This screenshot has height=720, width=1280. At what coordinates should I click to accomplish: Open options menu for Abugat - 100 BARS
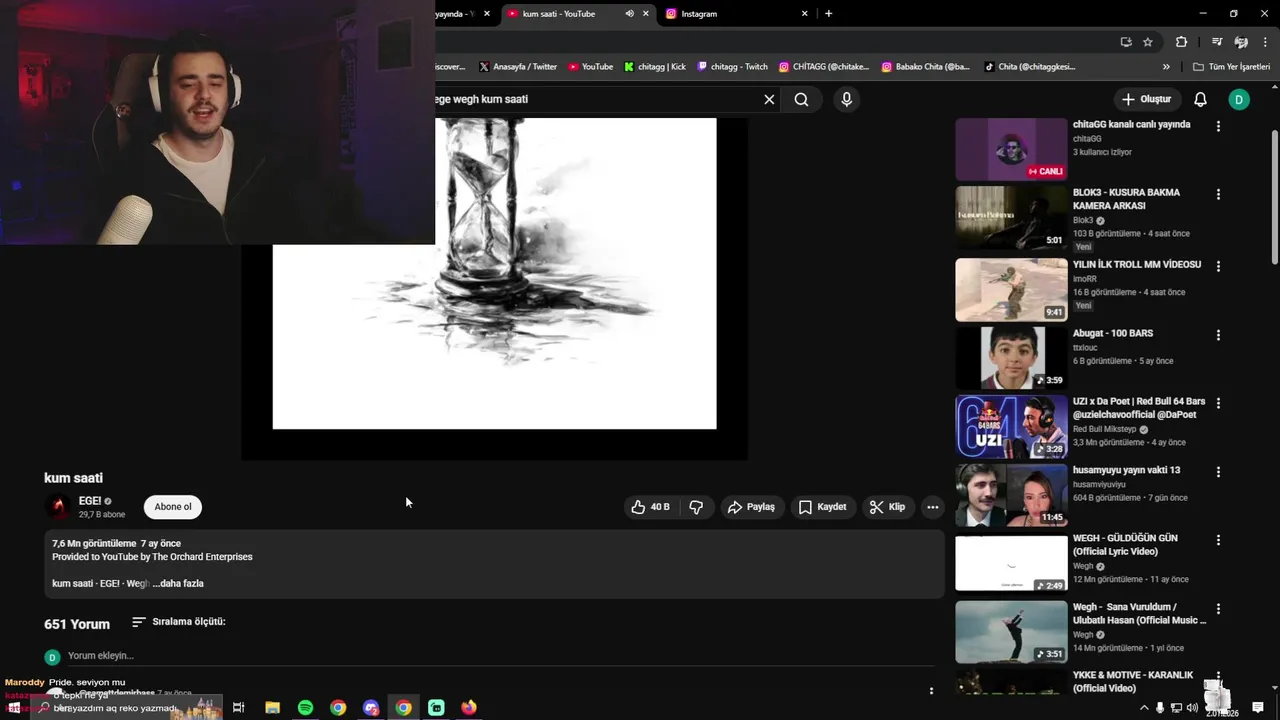1218,335
